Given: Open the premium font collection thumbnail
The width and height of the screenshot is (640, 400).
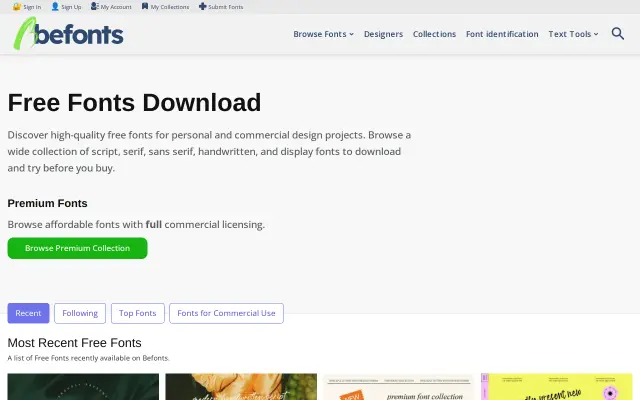Looking at the screenshot, I should (x=399, y=387).
